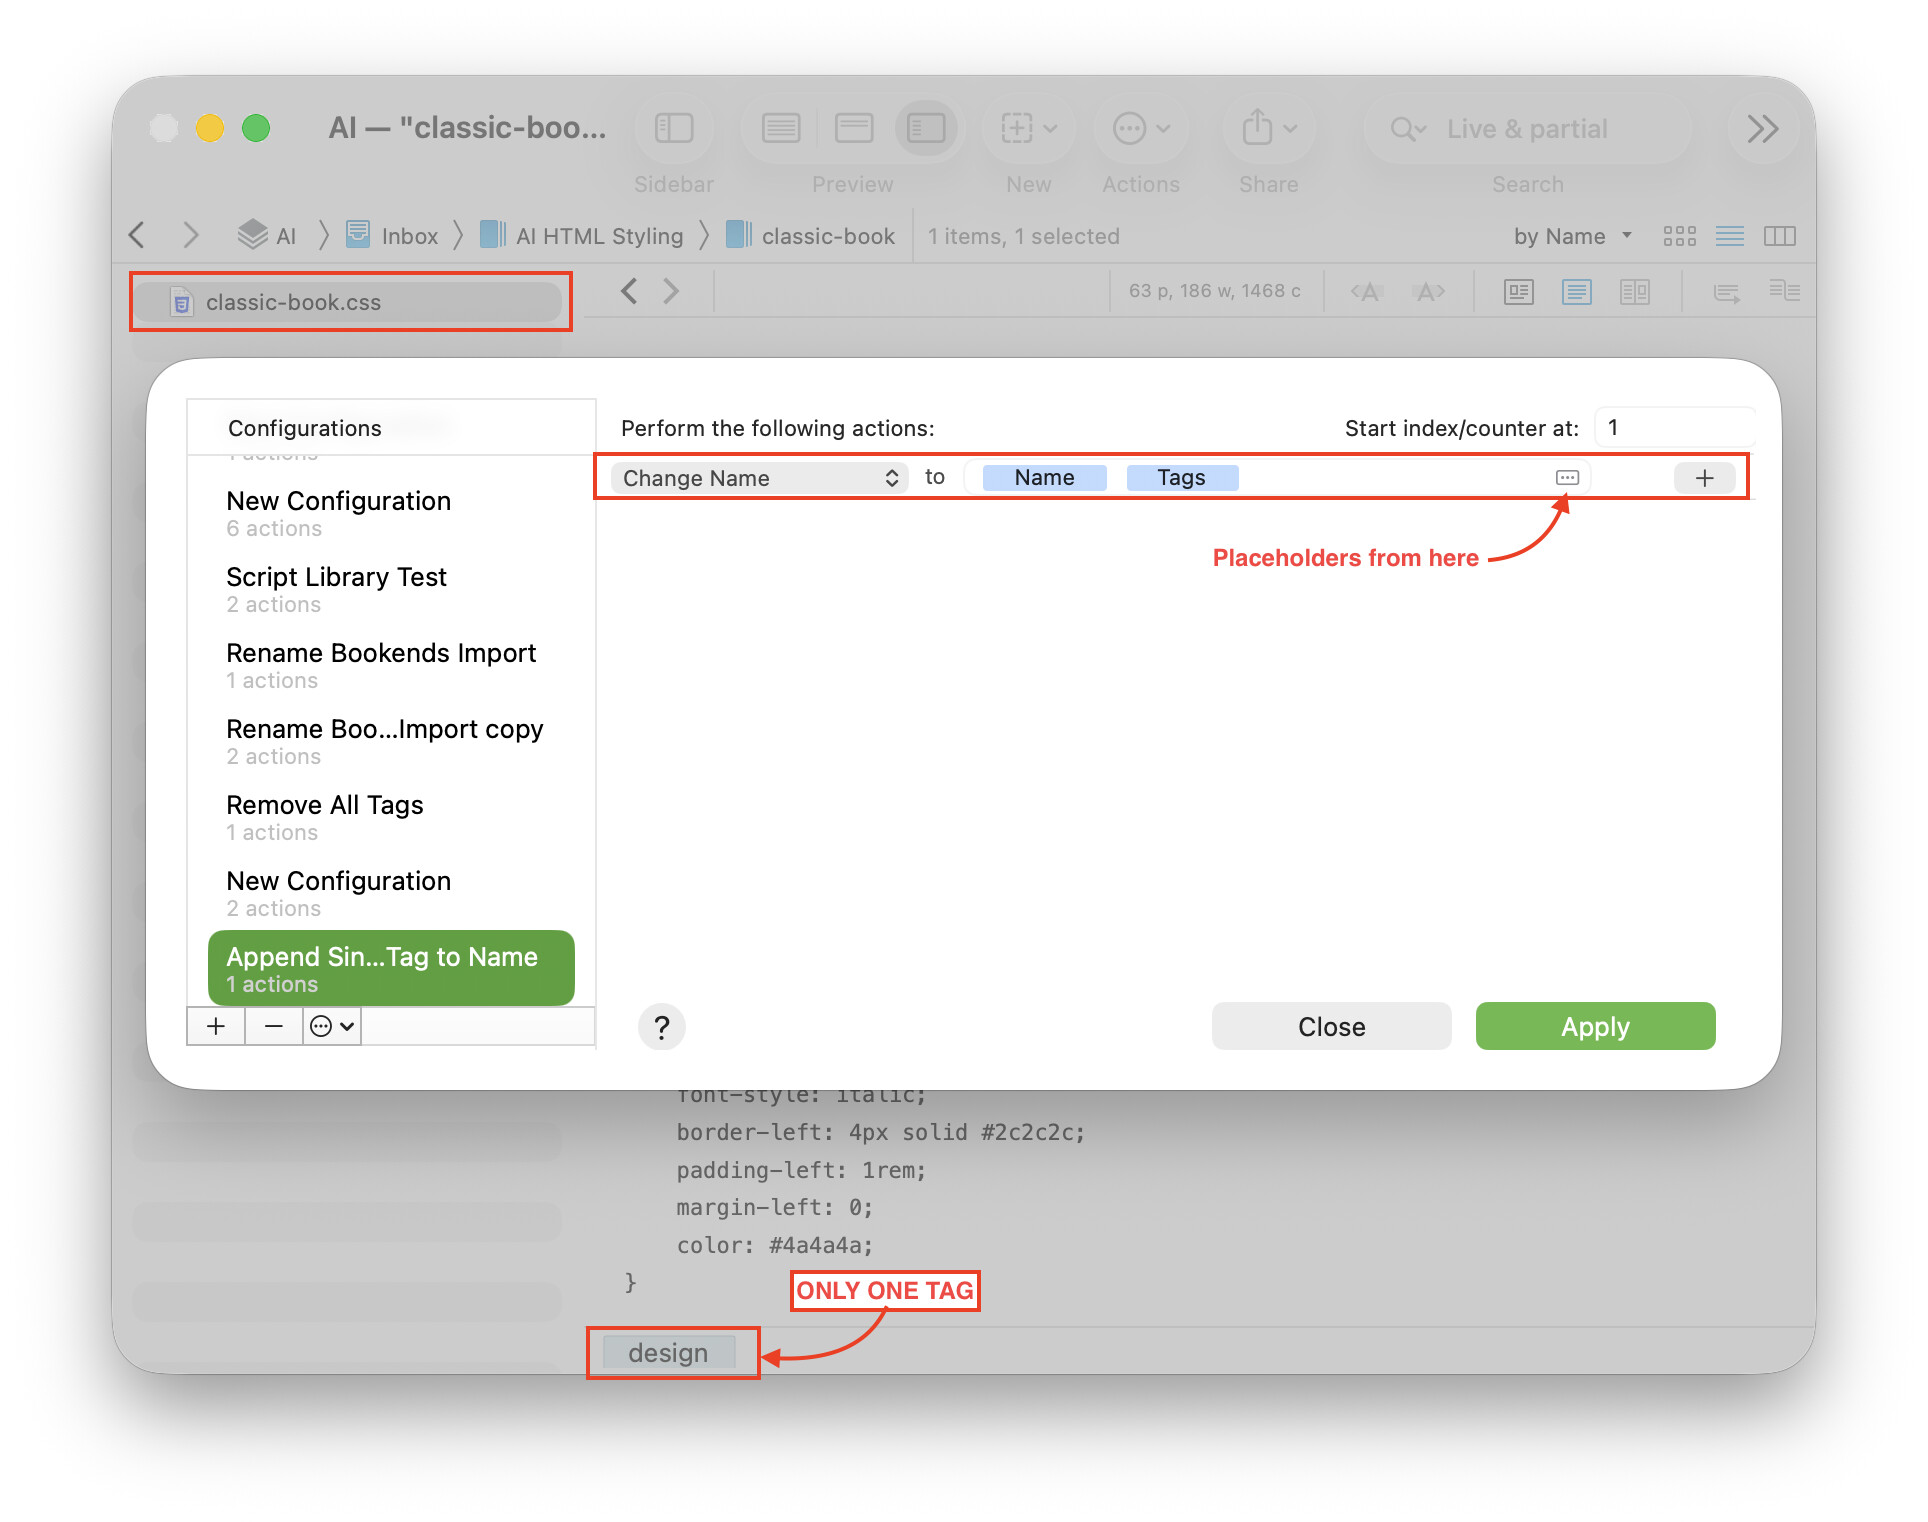The height and width of the screenshot is (1522, 1928).
Task: Select the Script Library Test configuration
Action: click(x=336, y=588)
